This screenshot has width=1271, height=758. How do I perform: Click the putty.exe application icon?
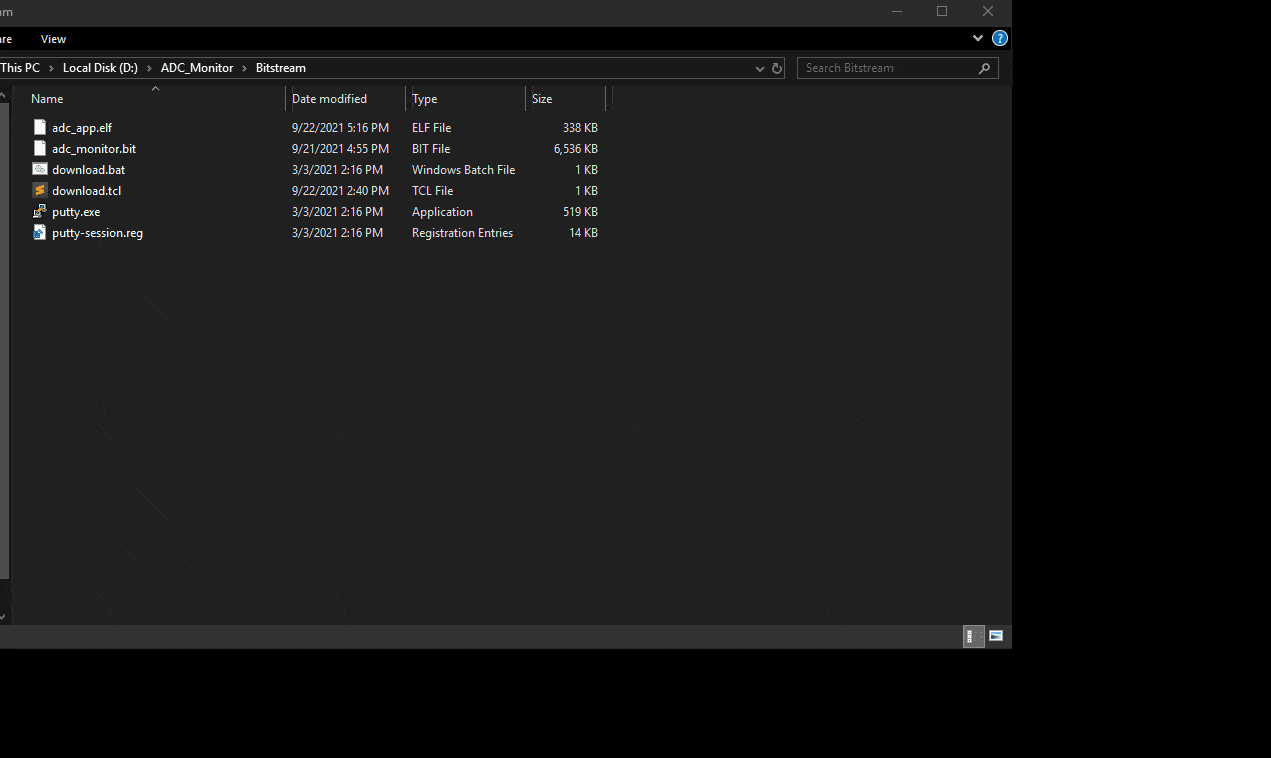point(40,212)
